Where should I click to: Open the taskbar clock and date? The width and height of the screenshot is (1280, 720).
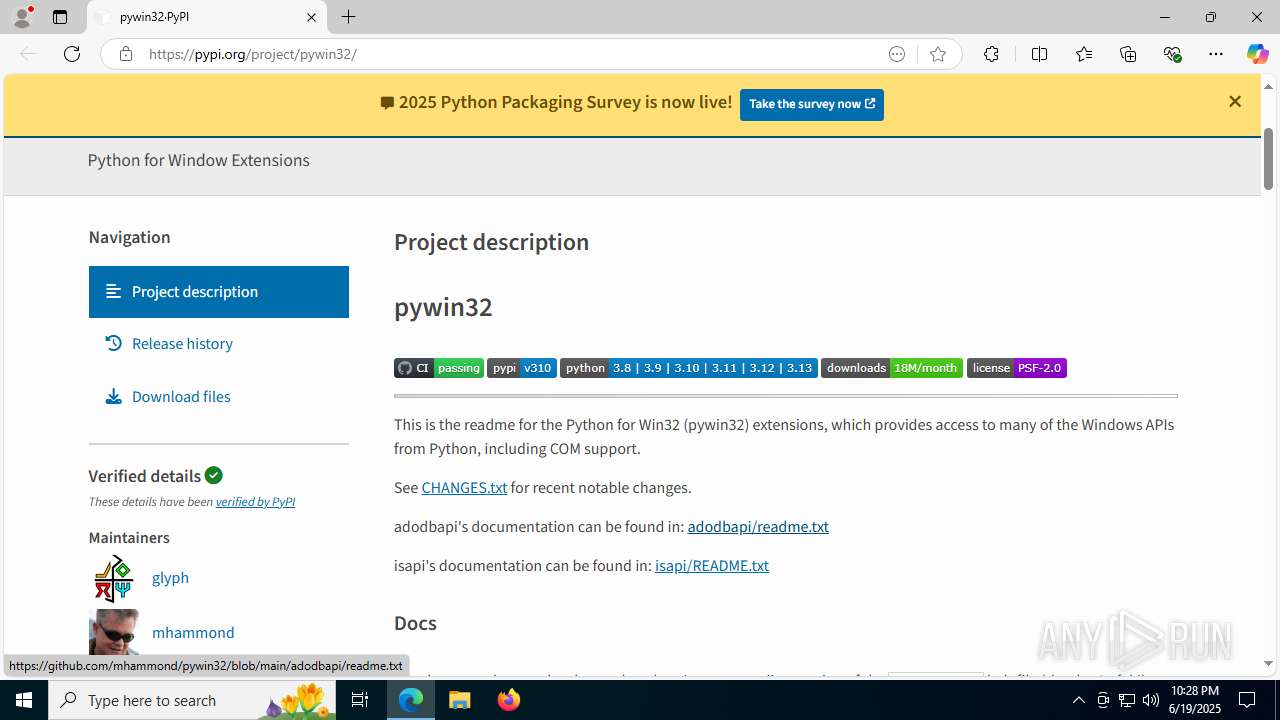tap(1194, 700)
